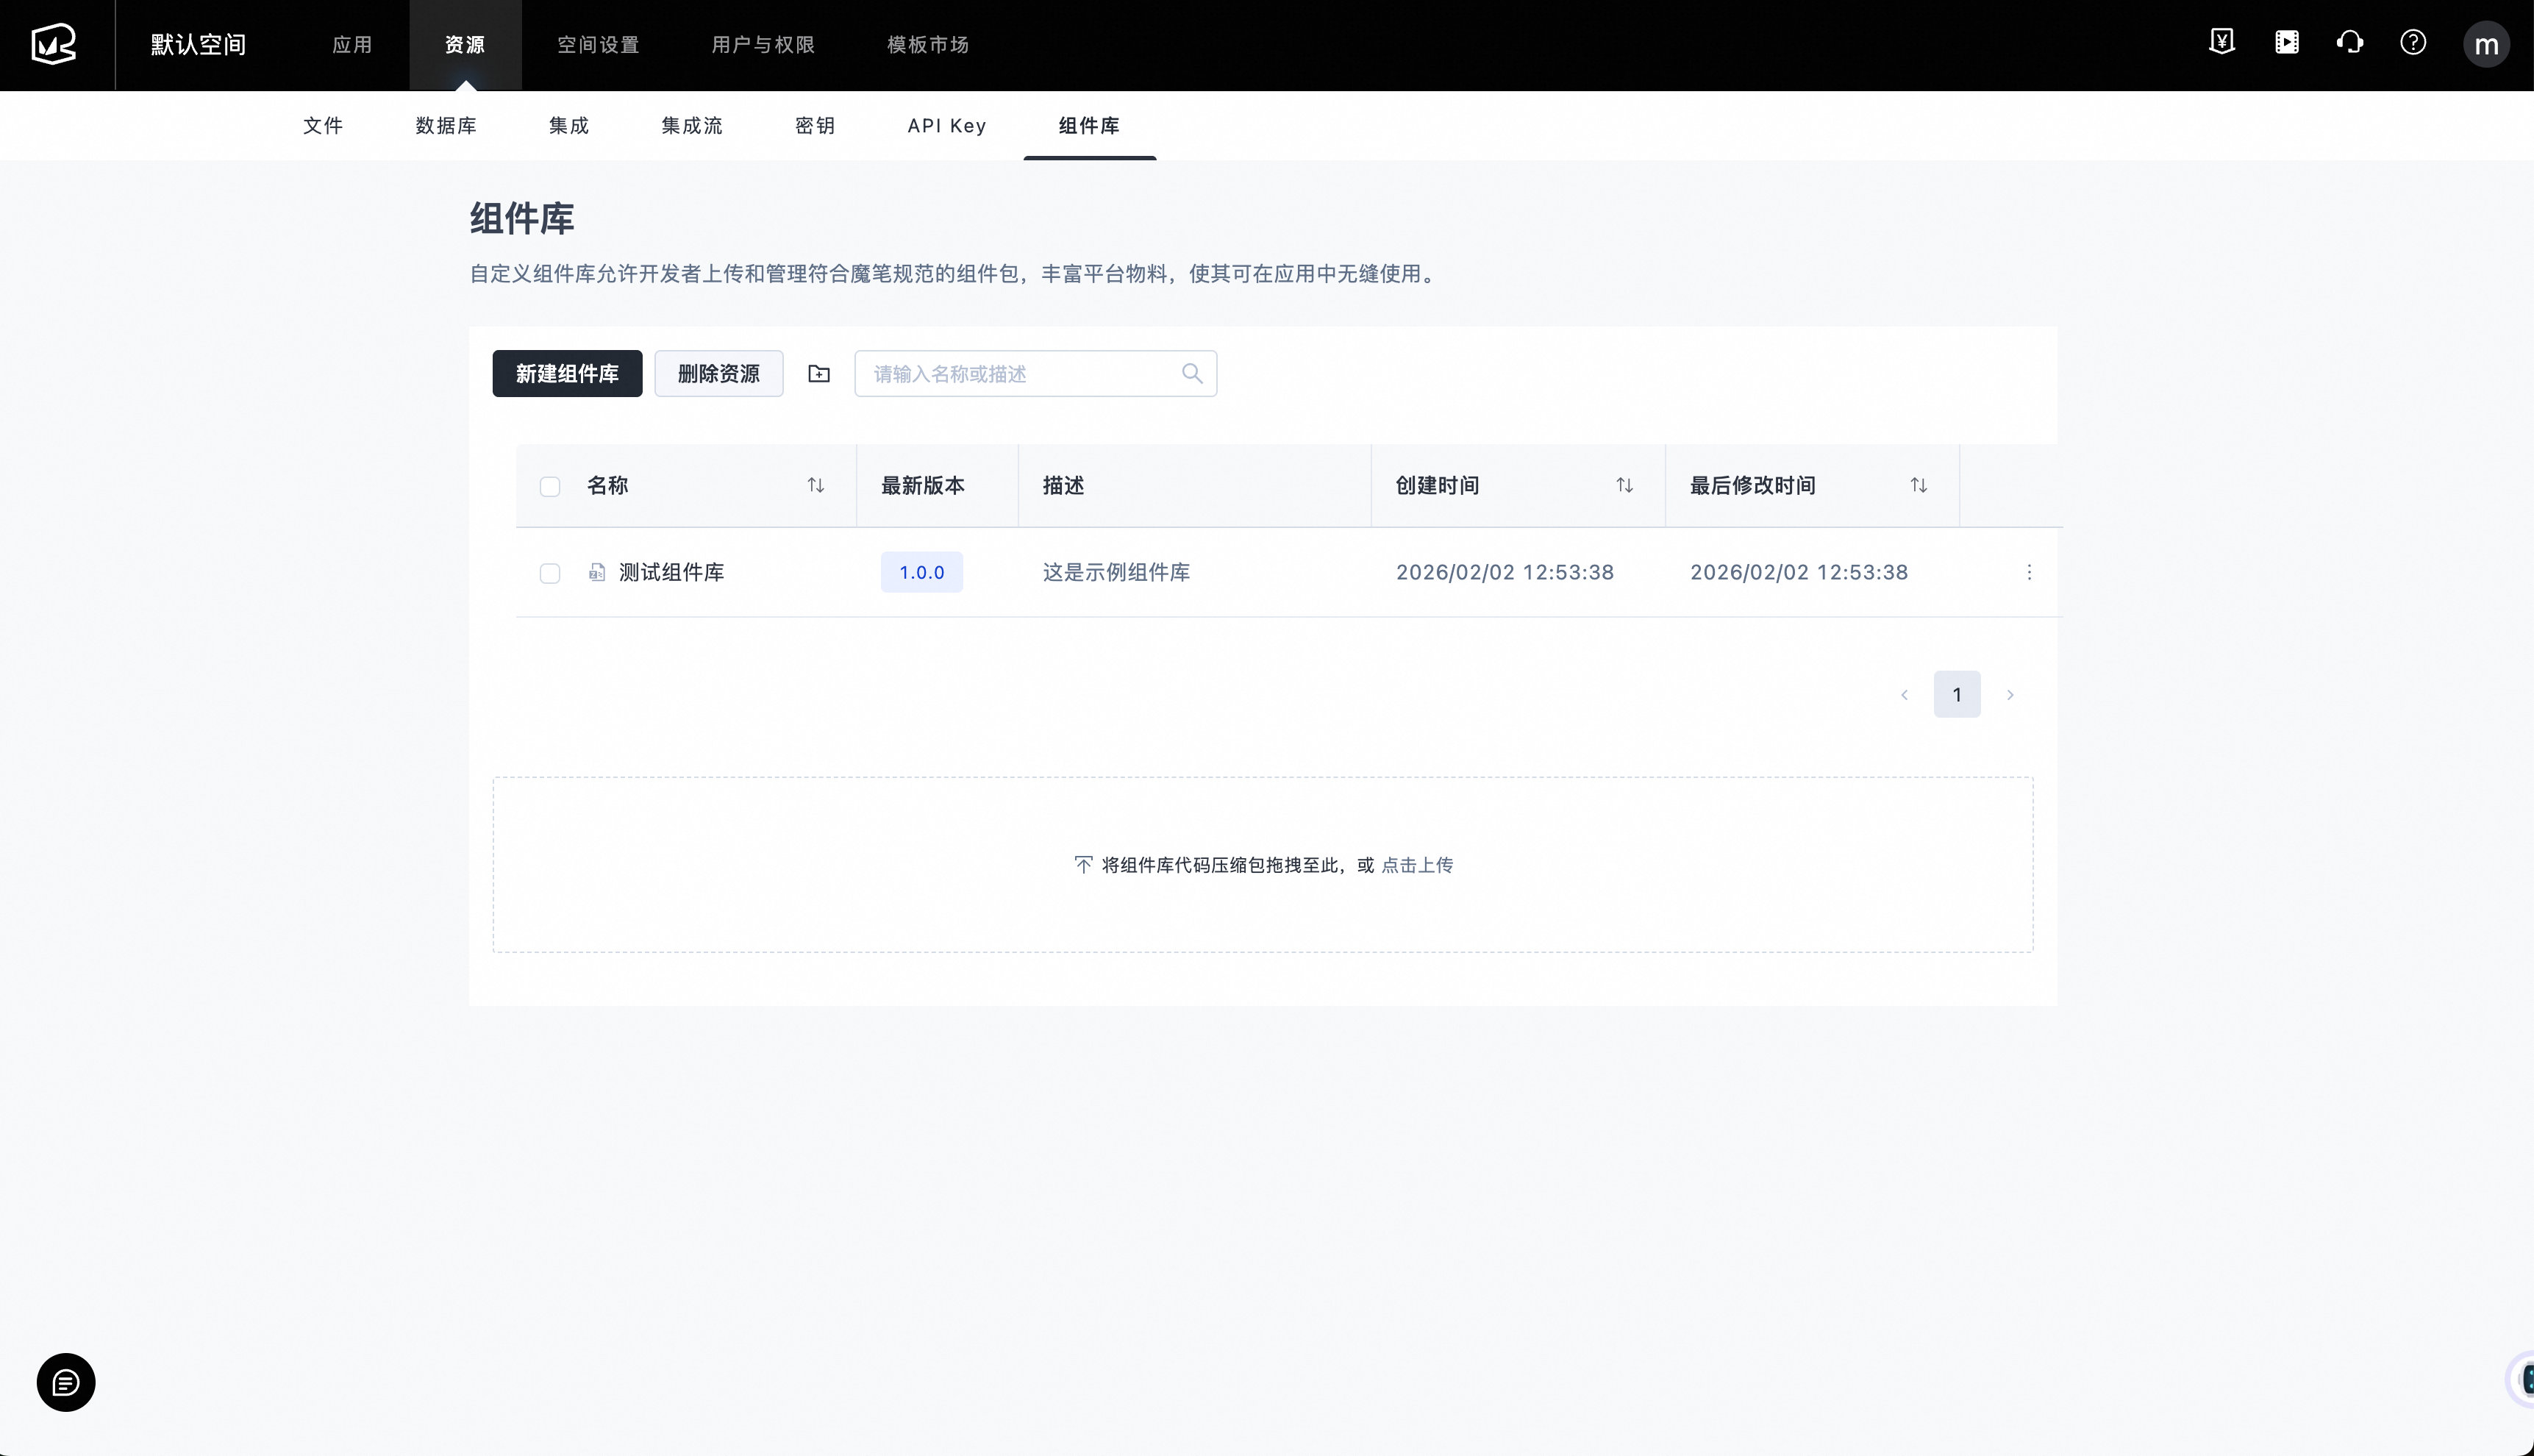Check the 测试组件库 row checkbox
The width and height of the screenshot is (2534, 1456).
tap(550, 573)
